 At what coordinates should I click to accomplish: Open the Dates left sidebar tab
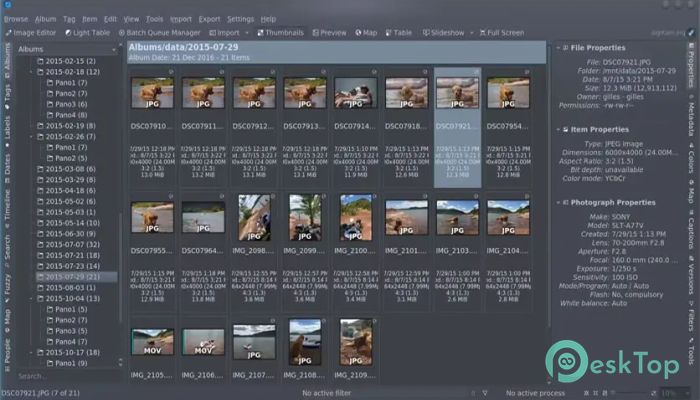(x=8, y=167)
